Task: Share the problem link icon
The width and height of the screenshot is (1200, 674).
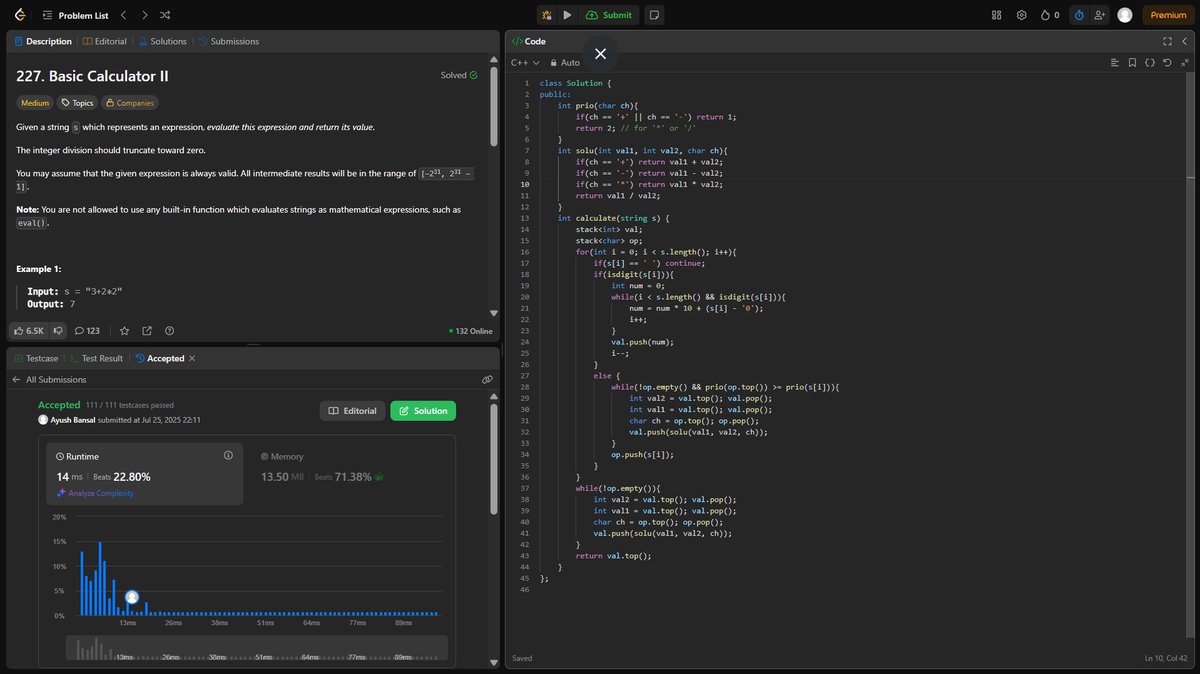Action: (x=147, y=331)
